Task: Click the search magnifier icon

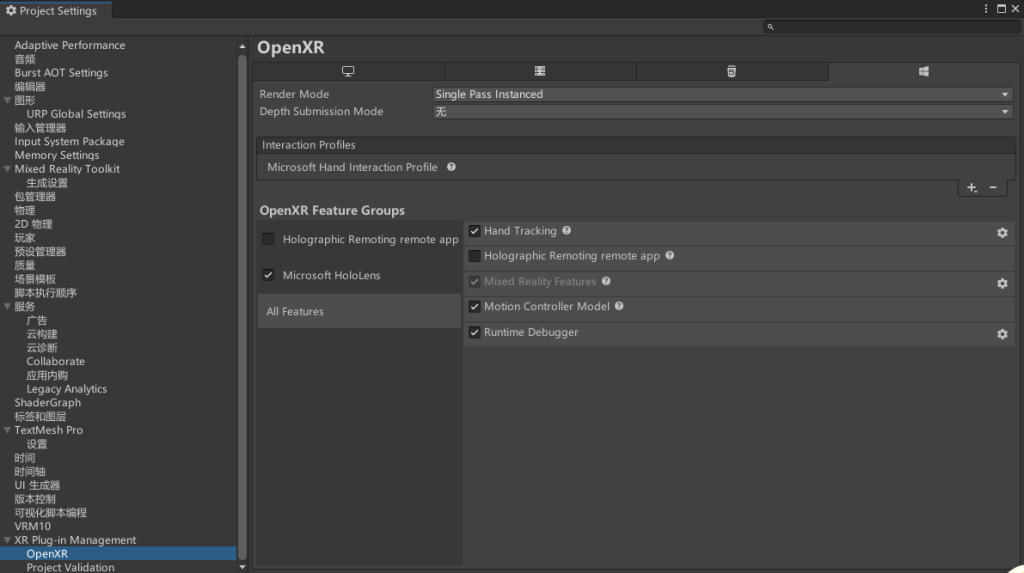Action: [x=771, y=27]
